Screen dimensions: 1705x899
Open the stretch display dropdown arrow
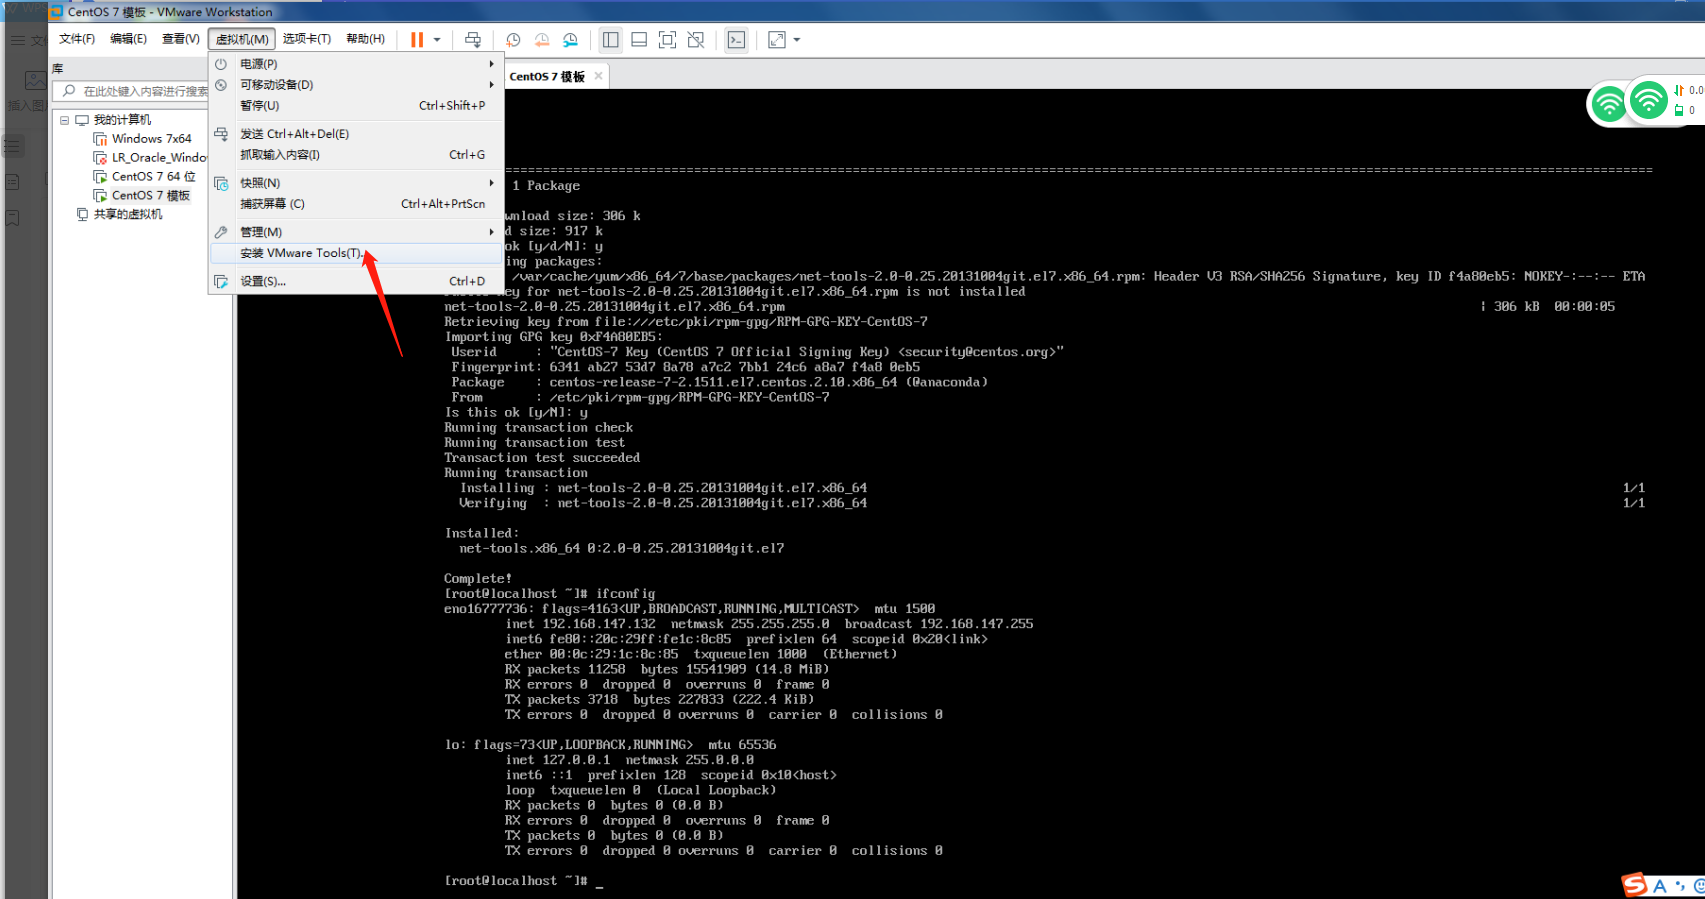797,40
